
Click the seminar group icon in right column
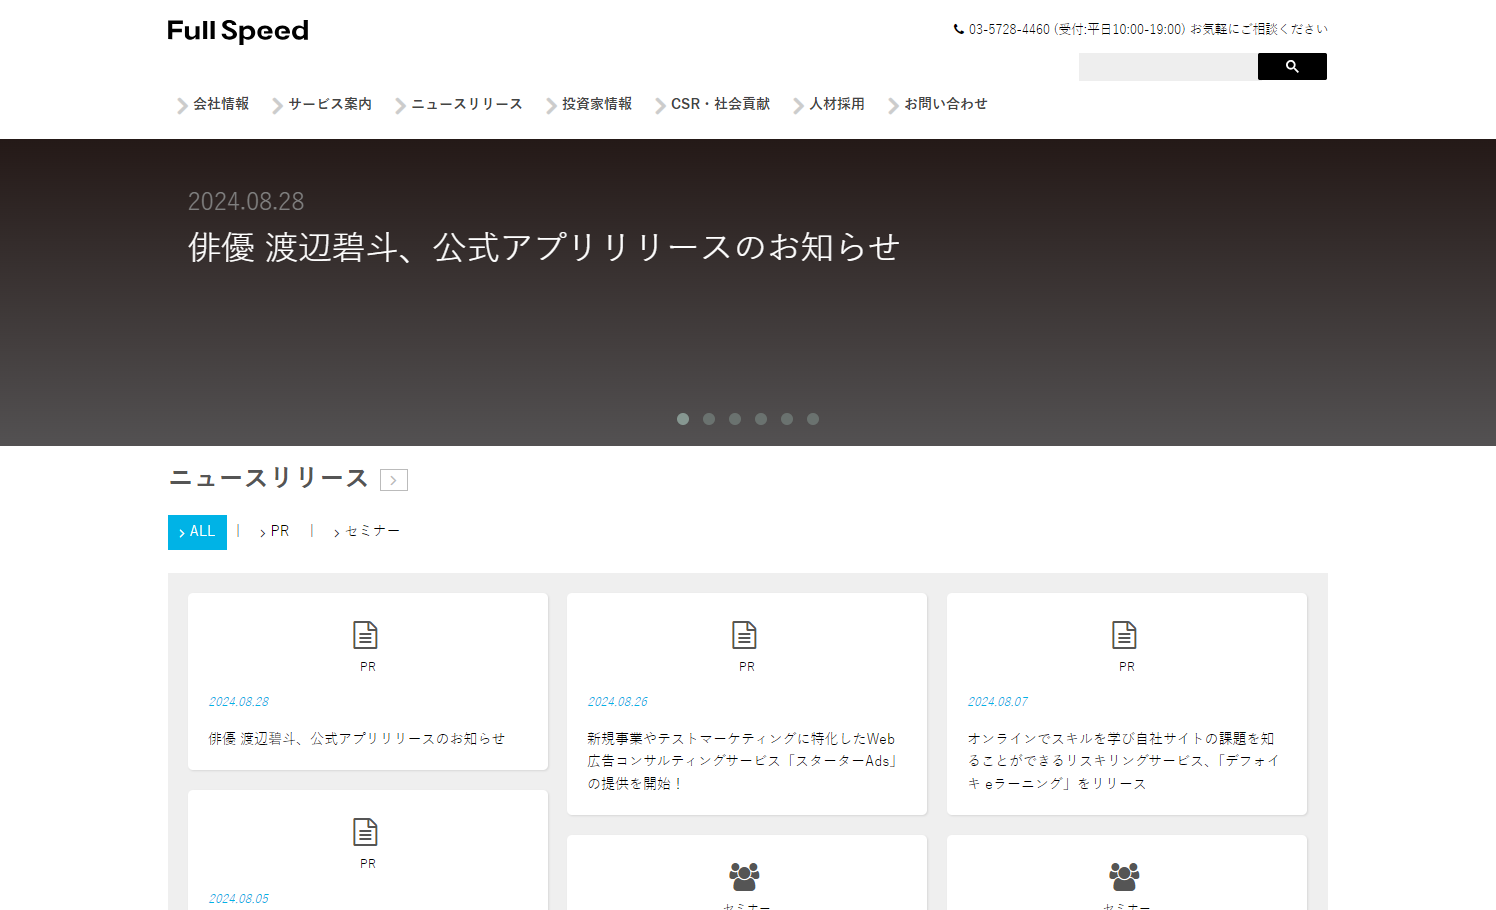(x=1125, y=877)
